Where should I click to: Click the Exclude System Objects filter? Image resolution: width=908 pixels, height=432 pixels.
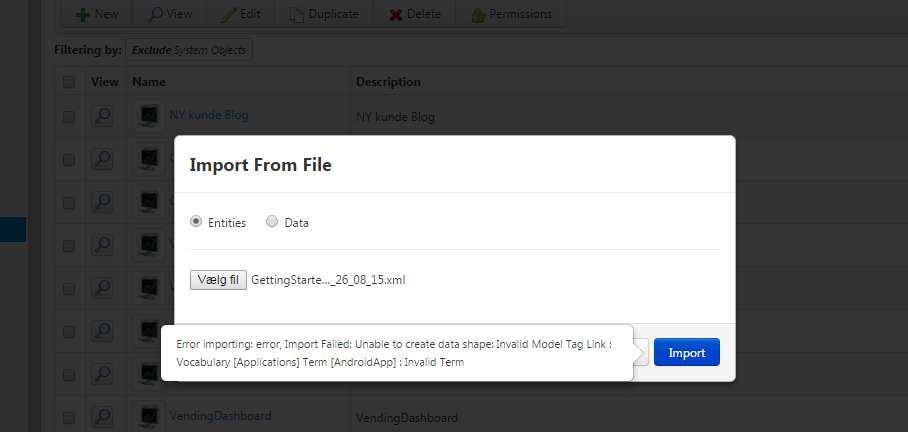pos(189,50)
